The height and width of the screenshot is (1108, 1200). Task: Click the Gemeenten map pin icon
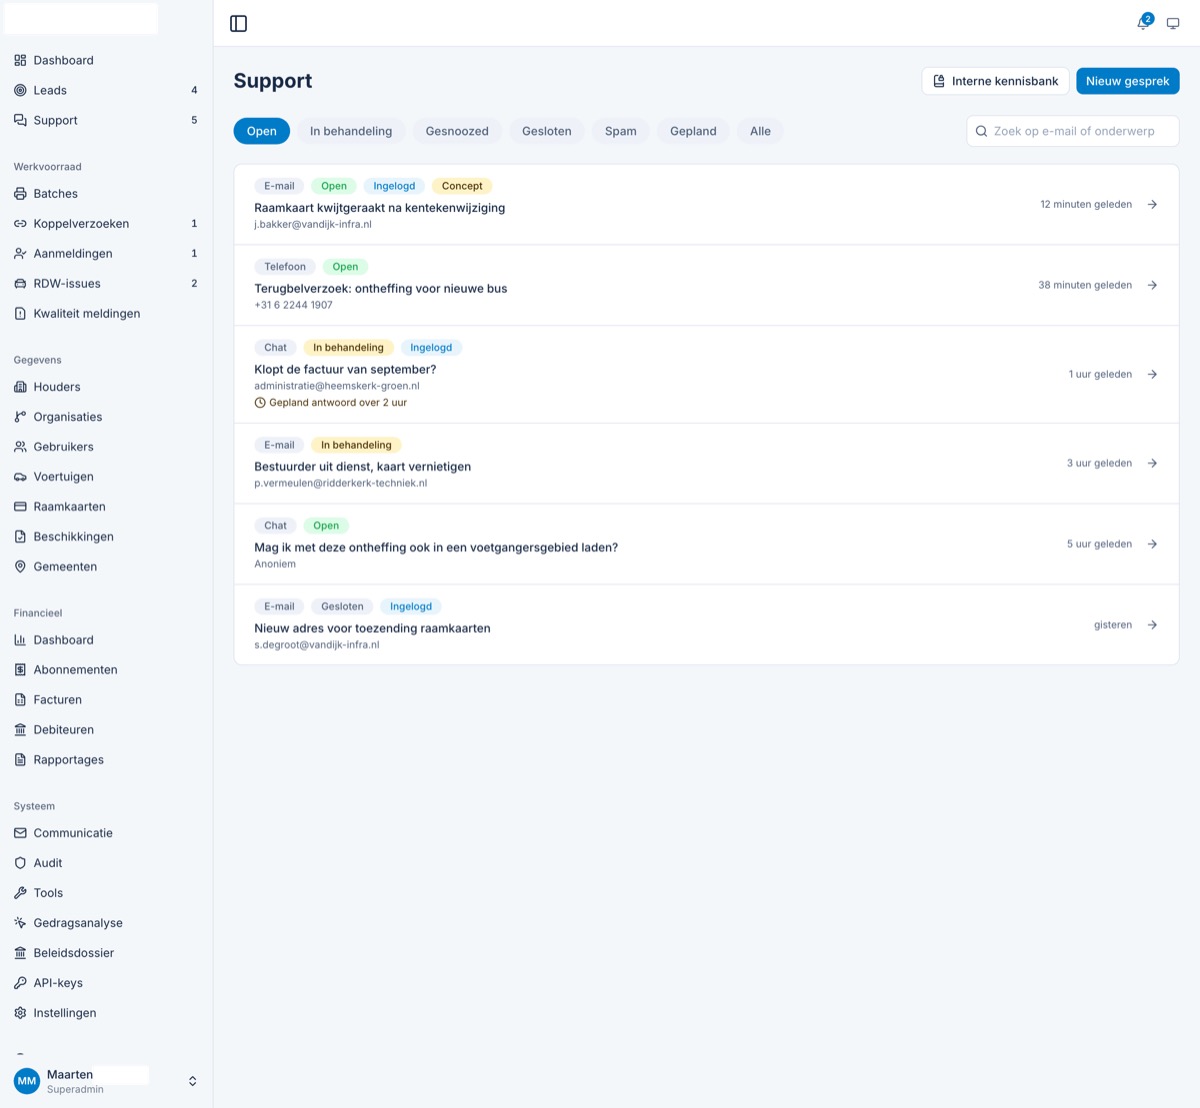pyautogui.click(x=20, y=567)
